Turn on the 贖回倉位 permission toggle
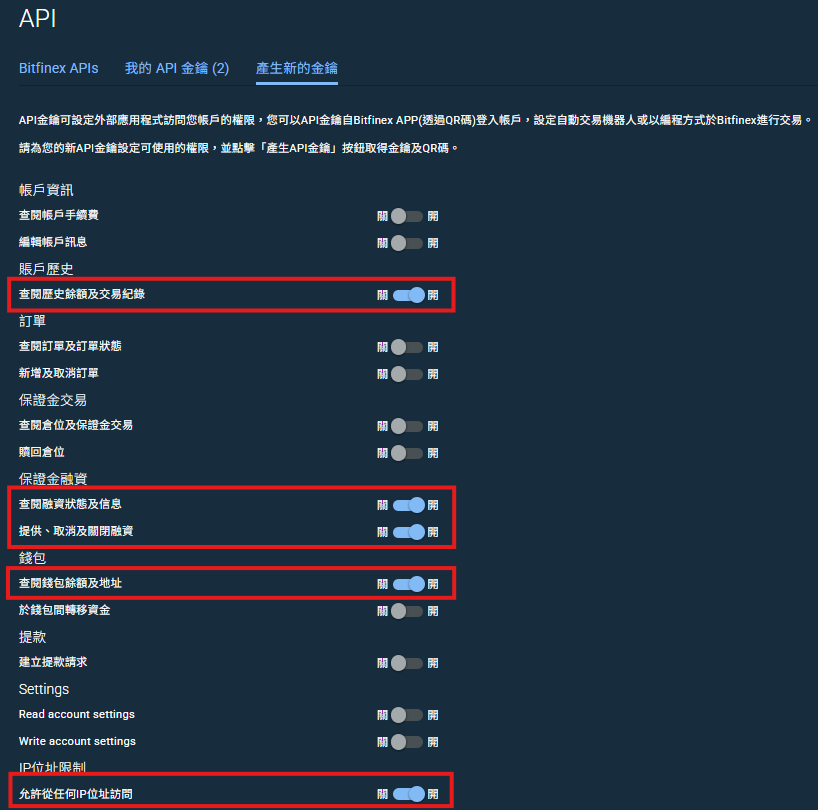Viewport: 818px width, 810px height. click(408, 452)
